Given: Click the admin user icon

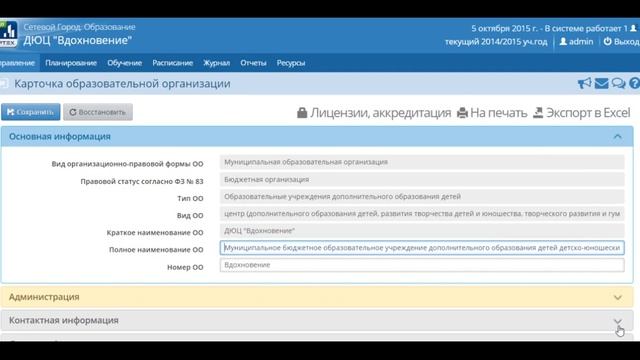Looking at the screenshot, I should [x=563, y=41].
